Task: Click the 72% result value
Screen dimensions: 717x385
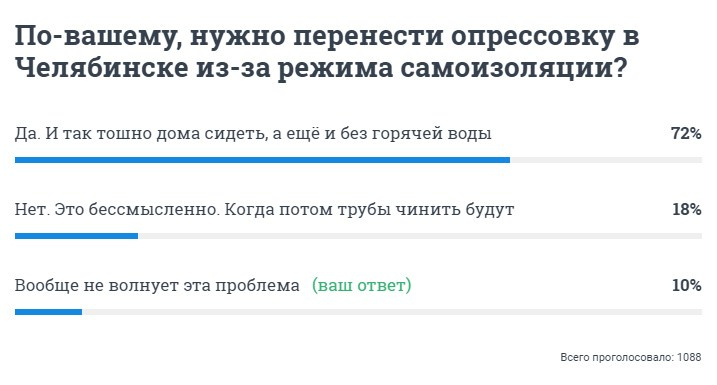Action: [x=686, y=134]
